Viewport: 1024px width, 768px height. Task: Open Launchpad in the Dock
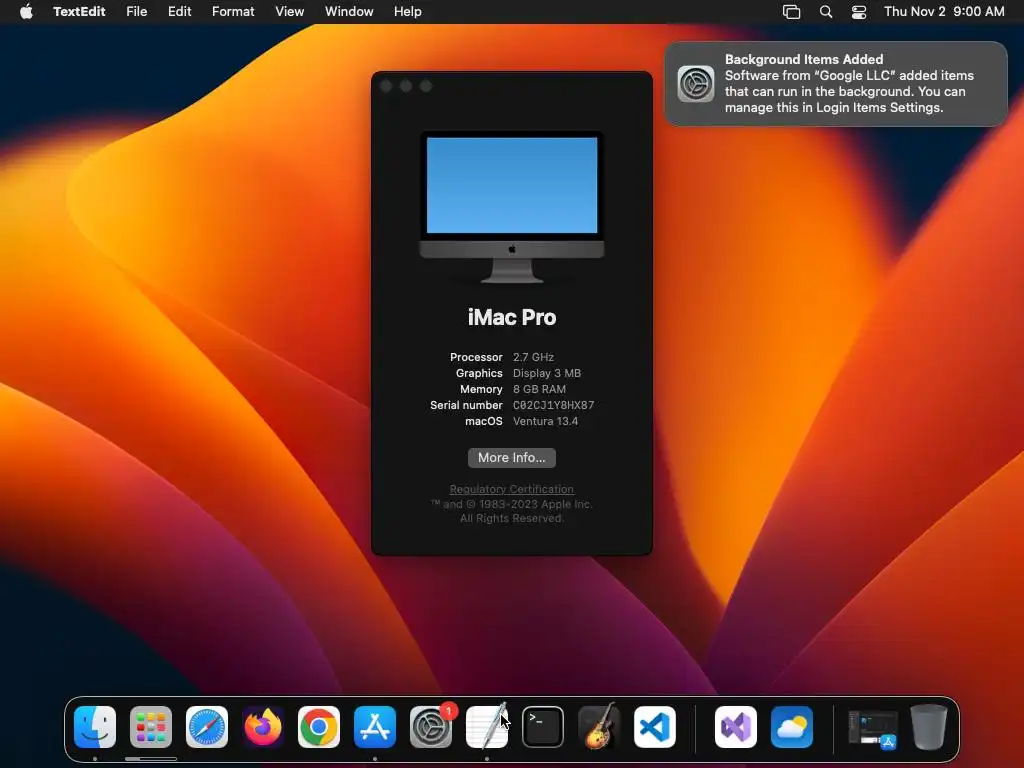click(151, 726)
